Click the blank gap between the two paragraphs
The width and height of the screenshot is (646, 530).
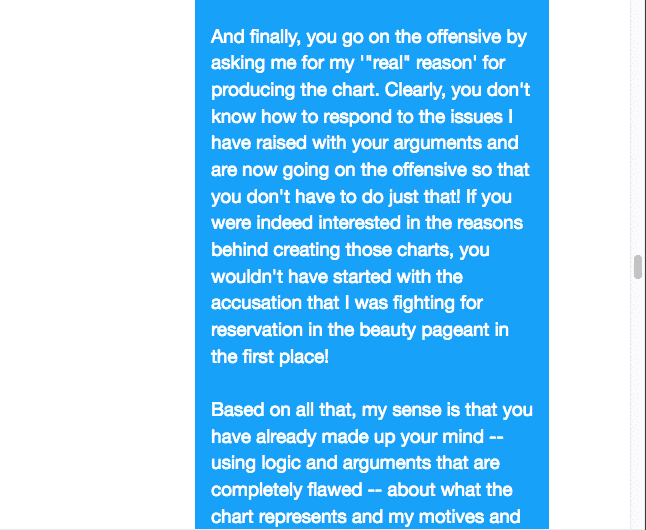(x=372, y=383)
